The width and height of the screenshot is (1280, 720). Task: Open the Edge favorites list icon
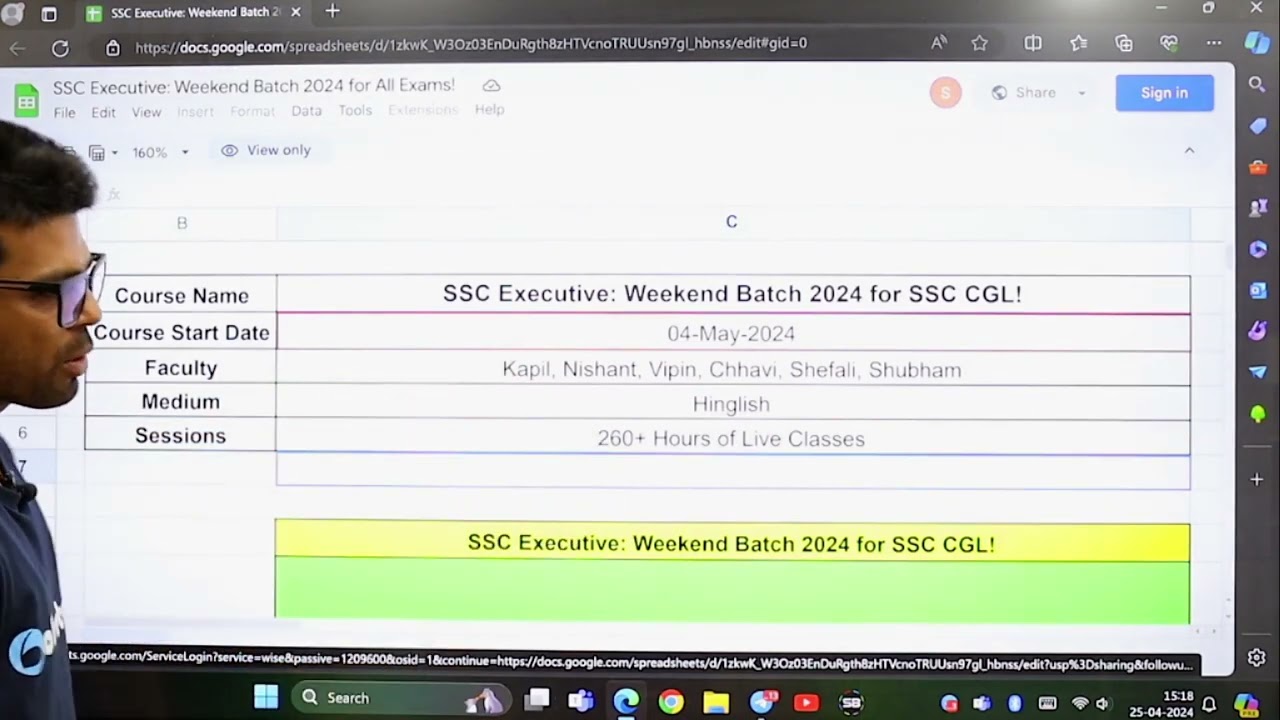click(1078, 43)
